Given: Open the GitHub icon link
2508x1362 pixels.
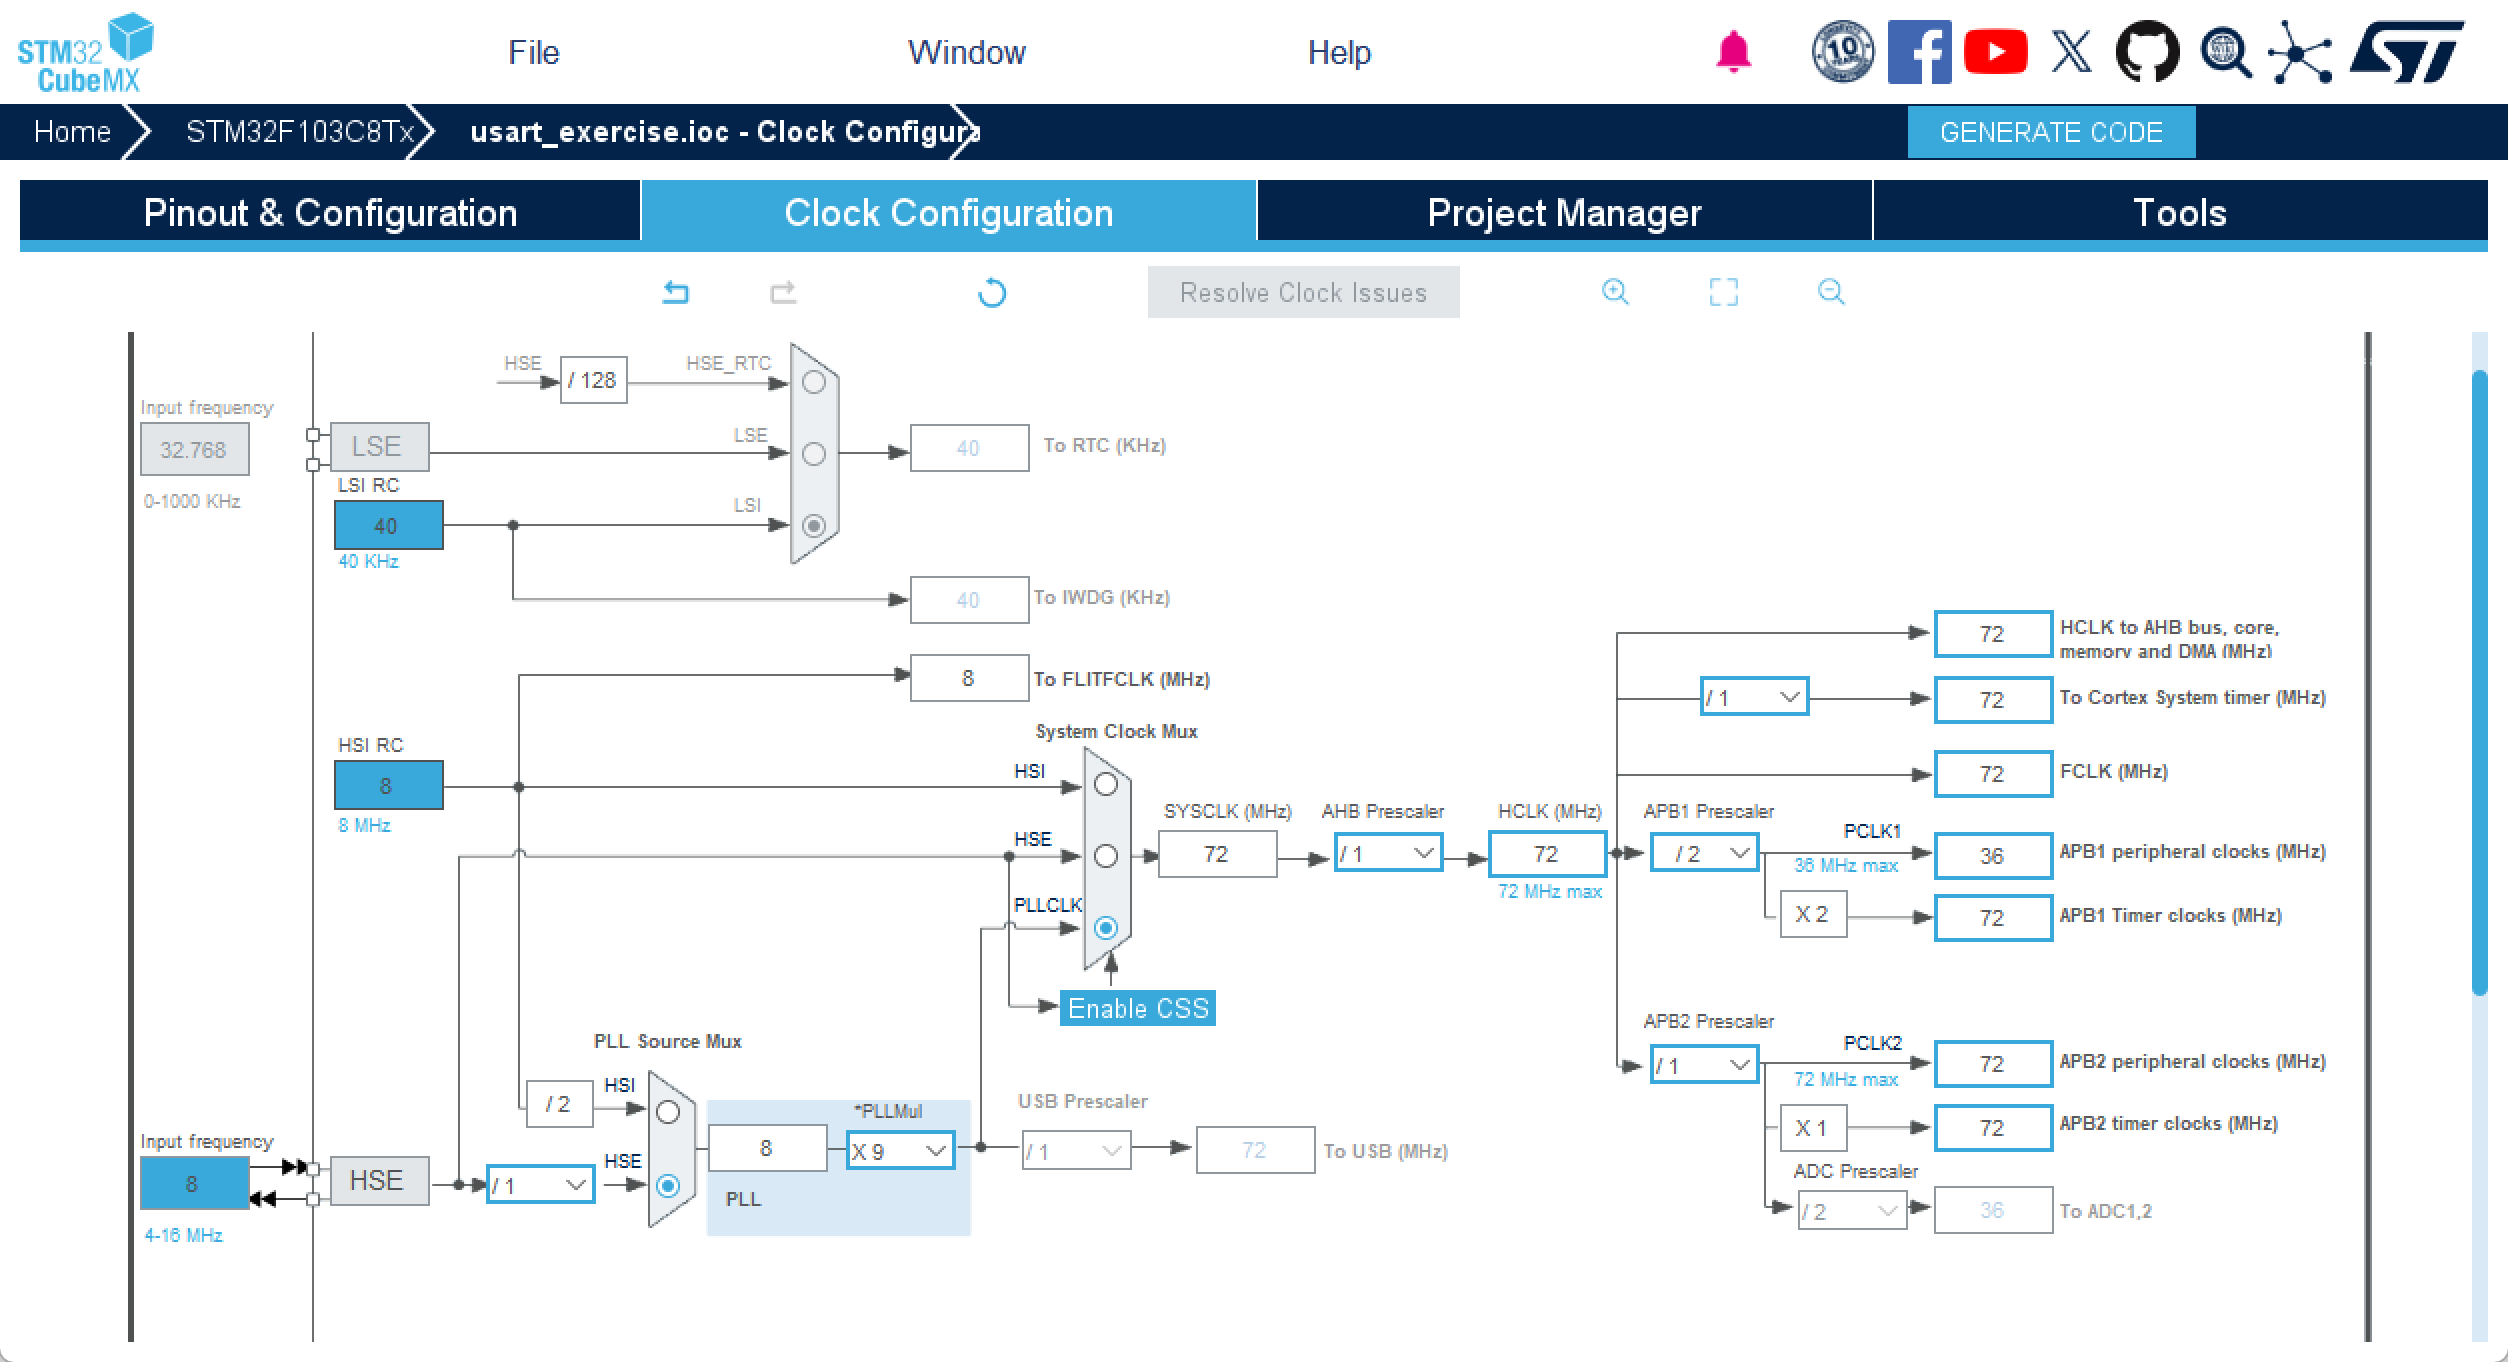Looking at the screenshot, I should (x=2147, y=52).
